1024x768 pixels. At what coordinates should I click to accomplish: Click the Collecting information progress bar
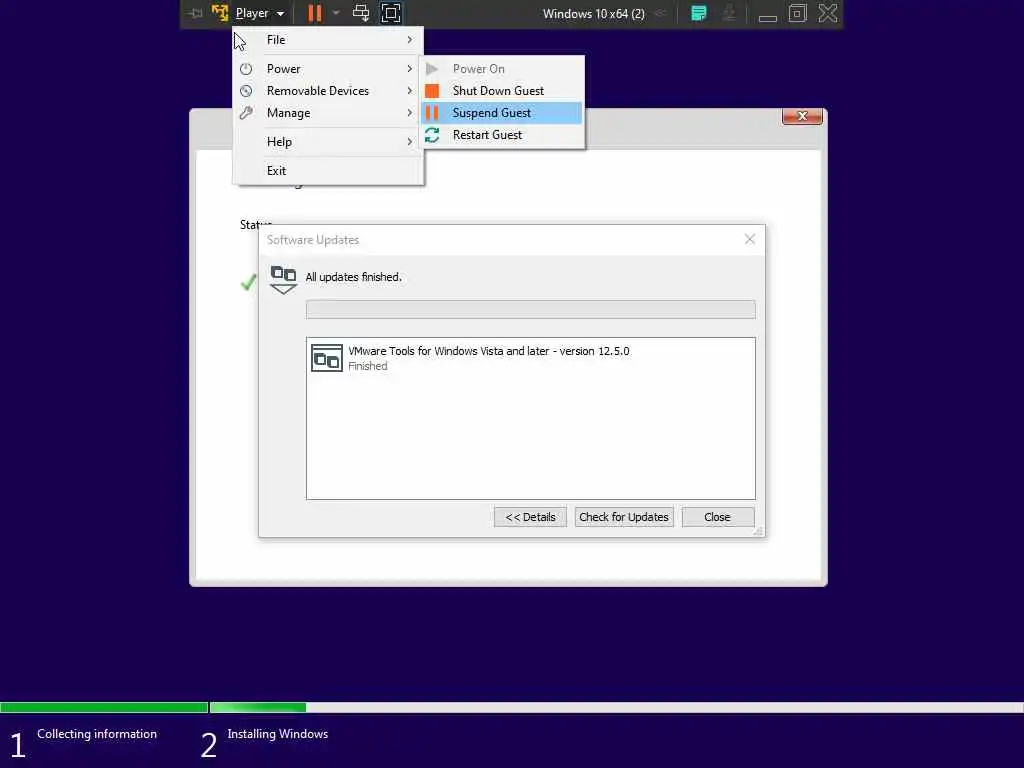tap(104, 708)
